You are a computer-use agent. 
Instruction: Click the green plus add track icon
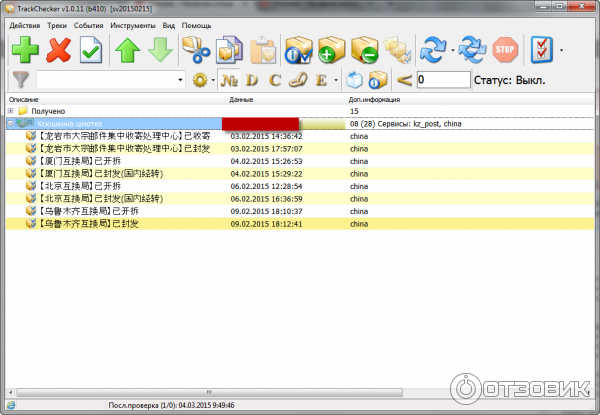click(x=24, y=49)
